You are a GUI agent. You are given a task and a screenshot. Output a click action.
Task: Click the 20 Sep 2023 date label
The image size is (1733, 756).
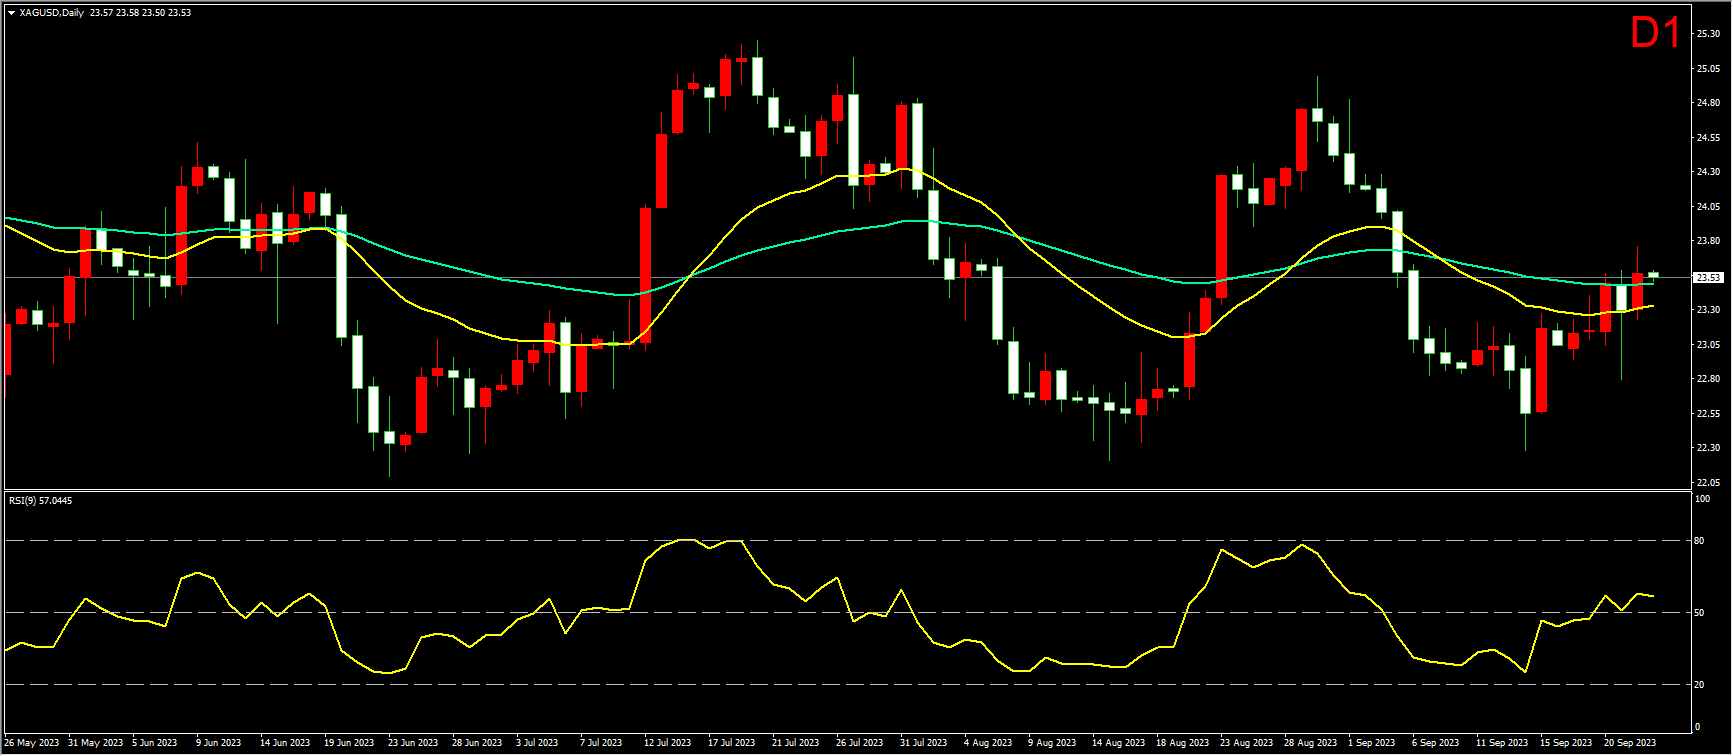1630,743
